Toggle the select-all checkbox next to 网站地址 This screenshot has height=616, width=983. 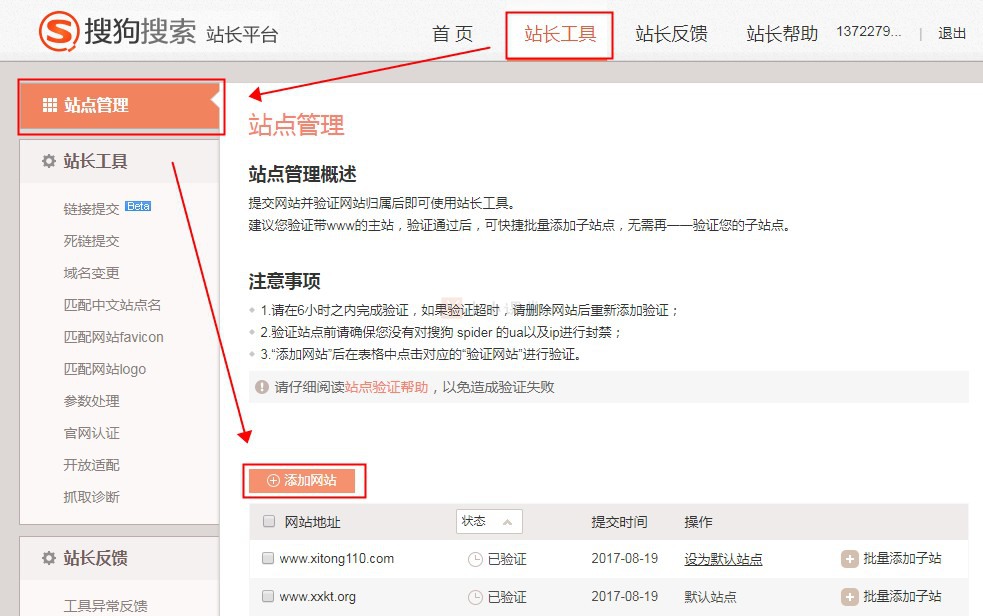tap(269, 521)
